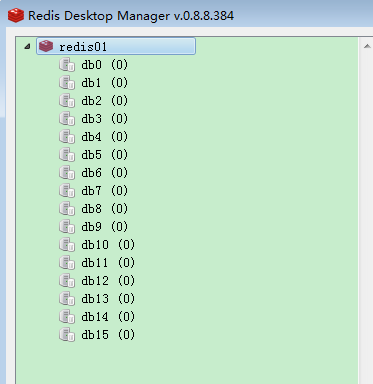The width and height of the screenshot is (373, 384).
Task: Open database db10 (0)
Action: click(x=108, y=245)
